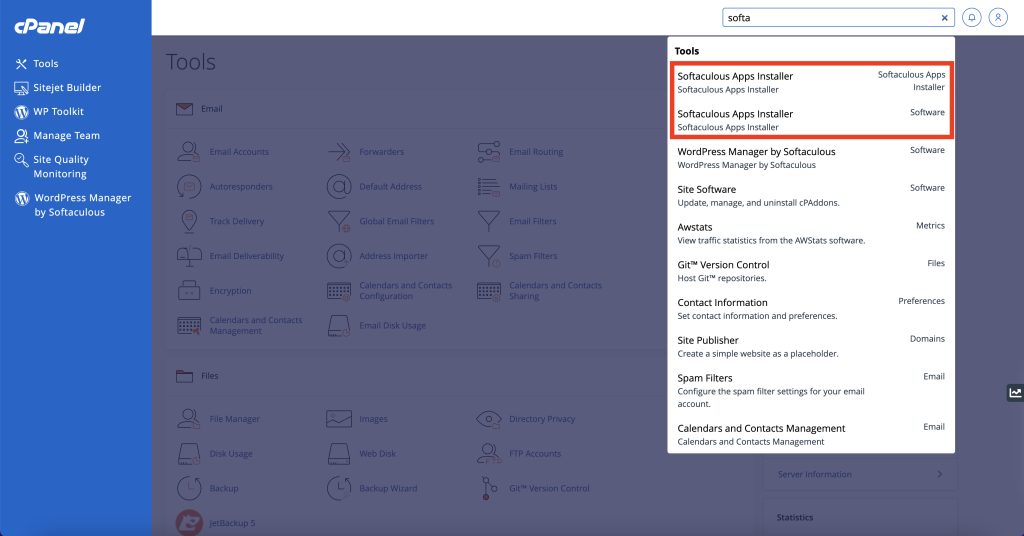Click the File Manager icon
The height and width of the screenshot is (536, 1024).
(x=189, y=418)
